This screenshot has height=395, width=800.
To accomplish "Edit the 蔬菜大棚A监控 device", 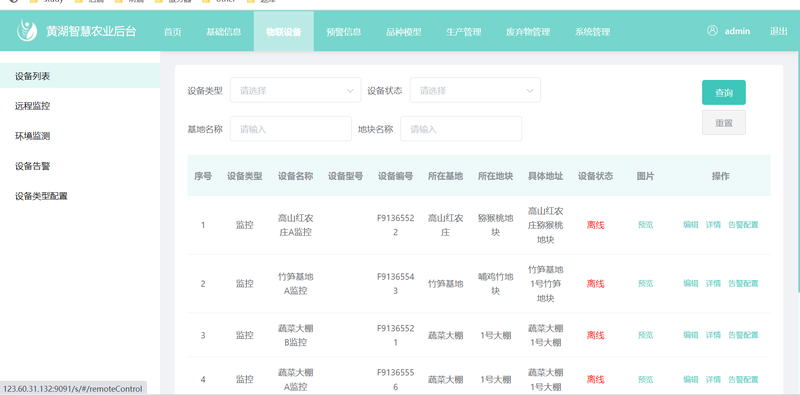I will pyautogui.click(x=691, y=379).
